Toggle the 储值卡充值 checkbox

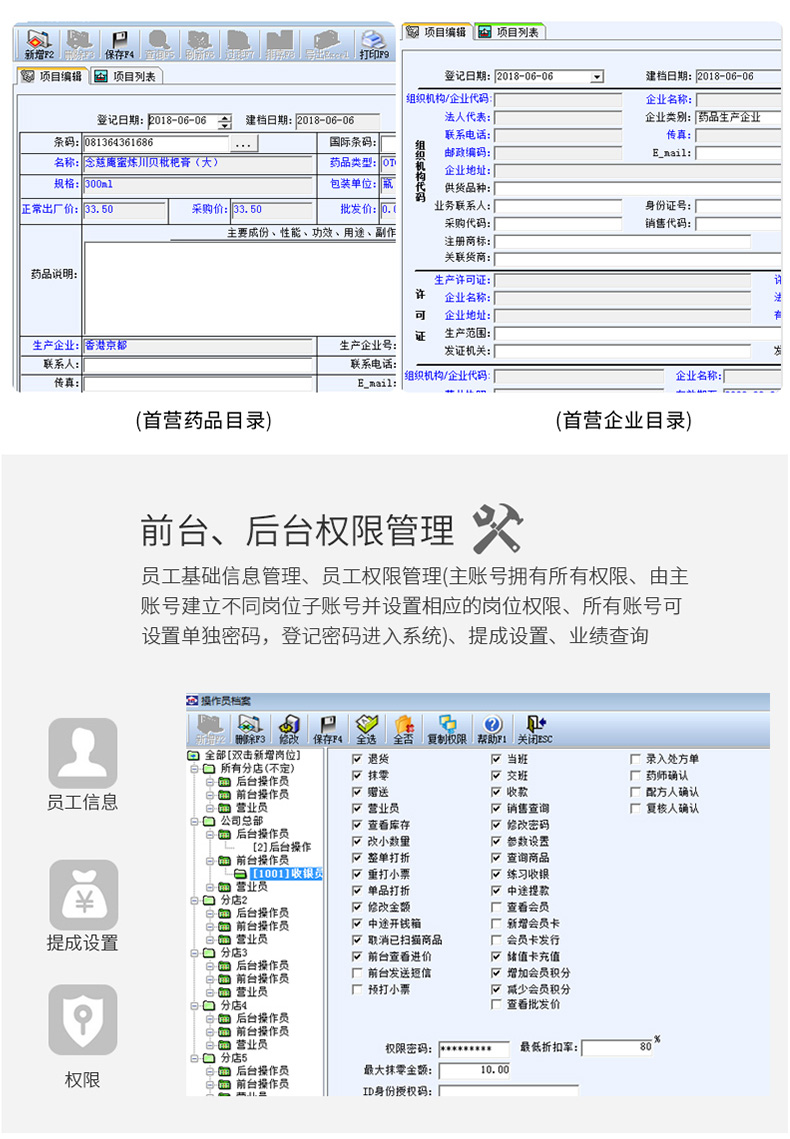pyautogui.click(x=496, y=957)
